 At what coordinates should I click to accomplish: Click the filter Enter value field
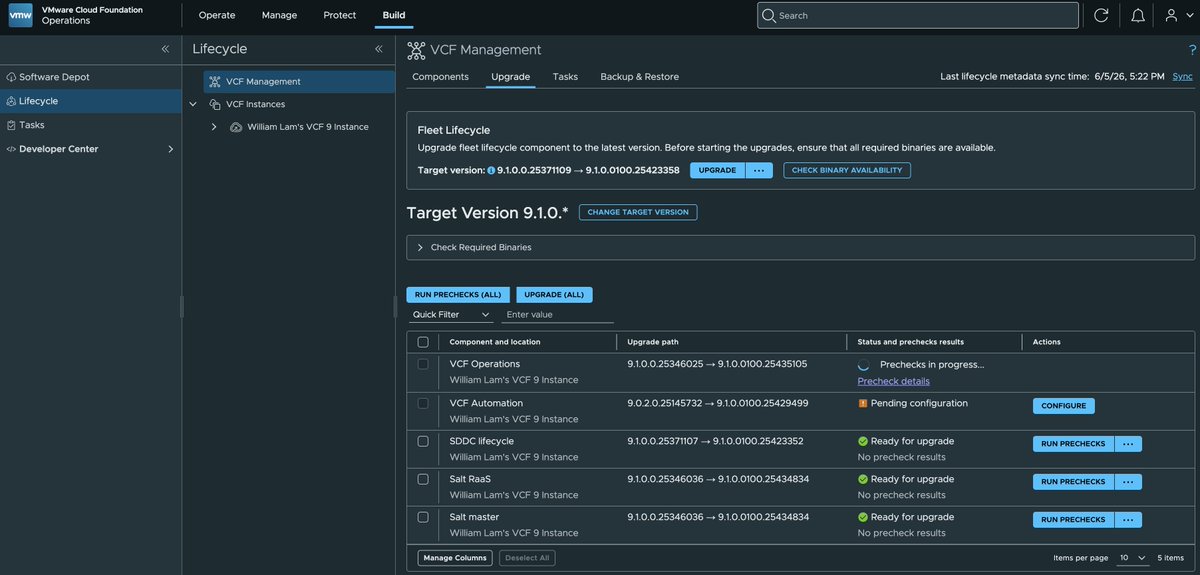tap(558, 314)
